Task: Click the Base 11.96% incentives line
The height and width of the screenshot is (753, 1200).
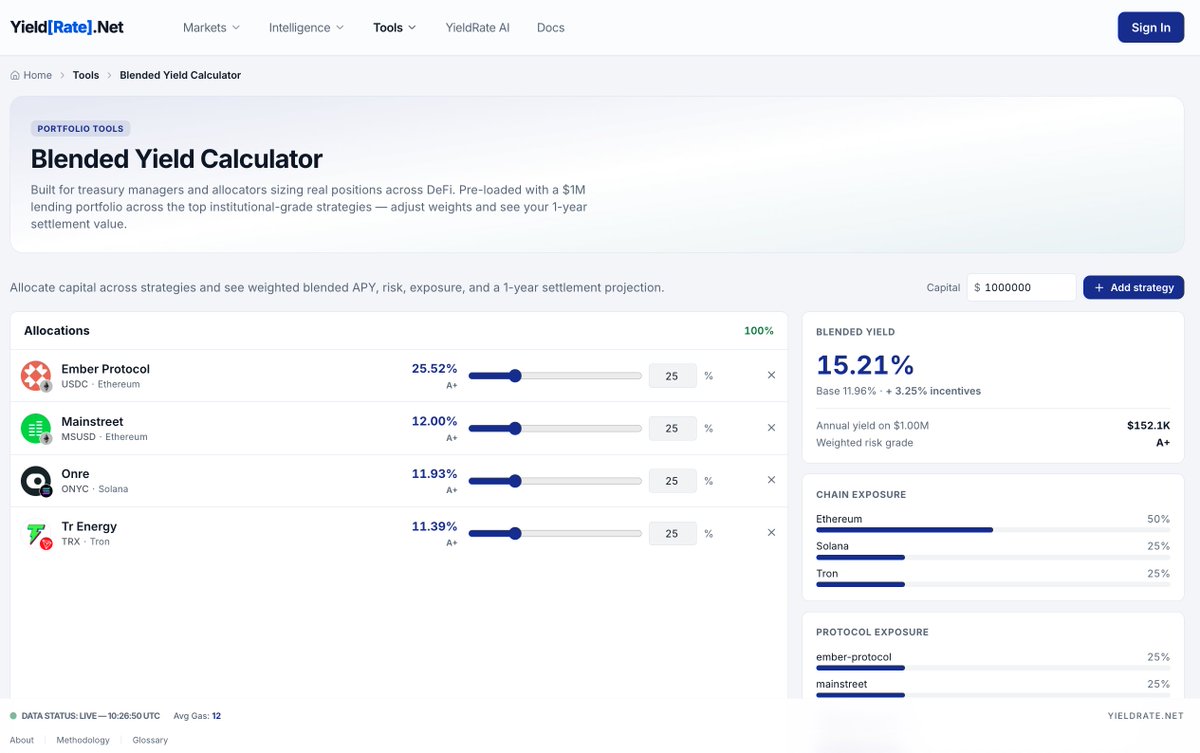Action: (898, 391)
